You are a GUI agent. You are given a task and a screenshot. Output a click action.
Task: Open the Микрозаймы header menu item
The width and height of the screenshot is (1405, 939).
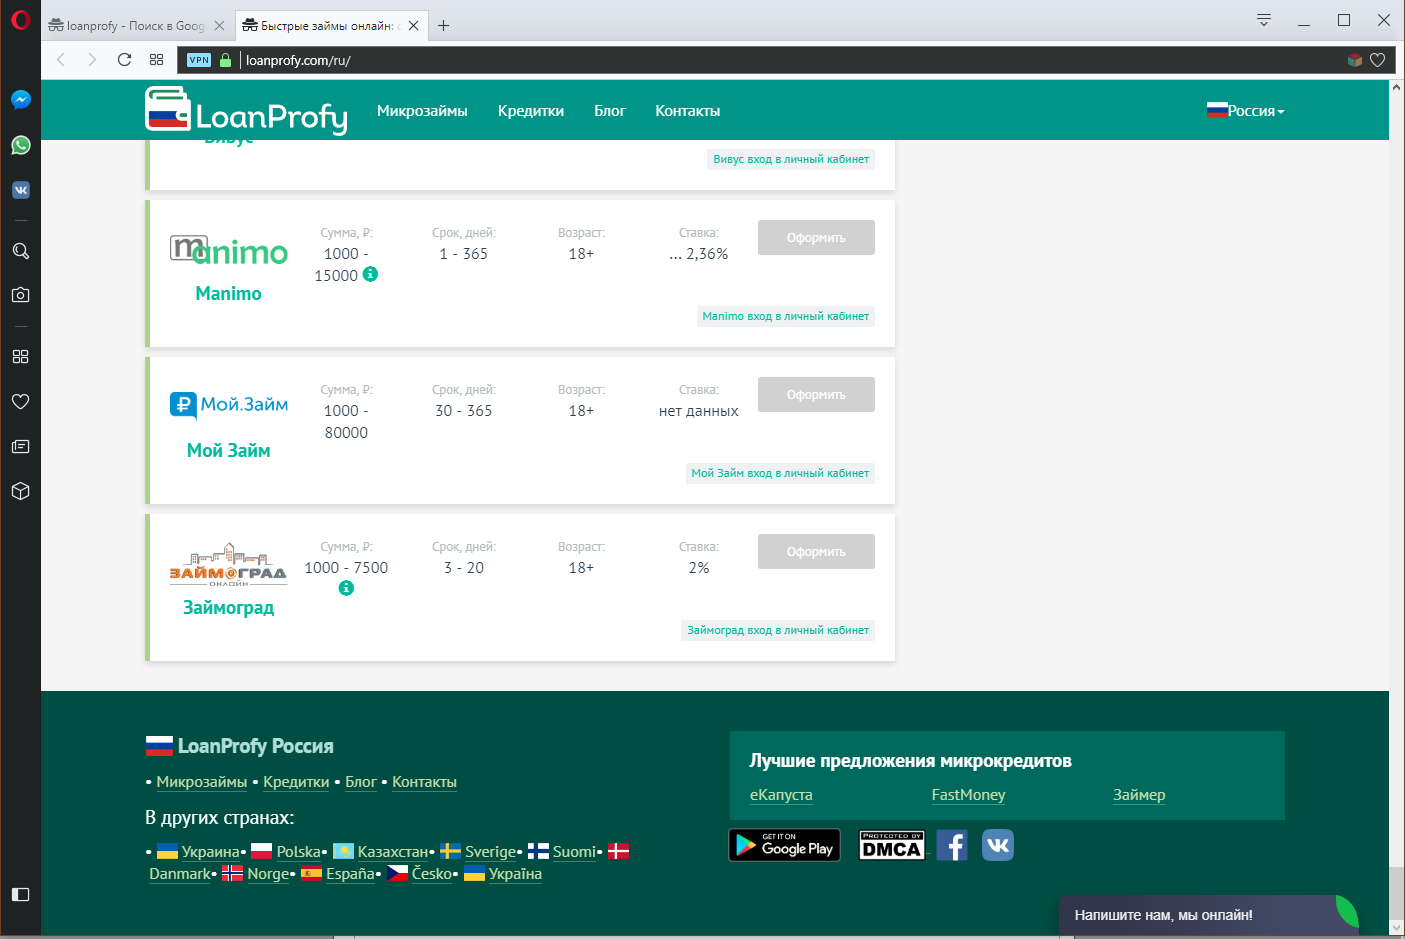[422, 111]
